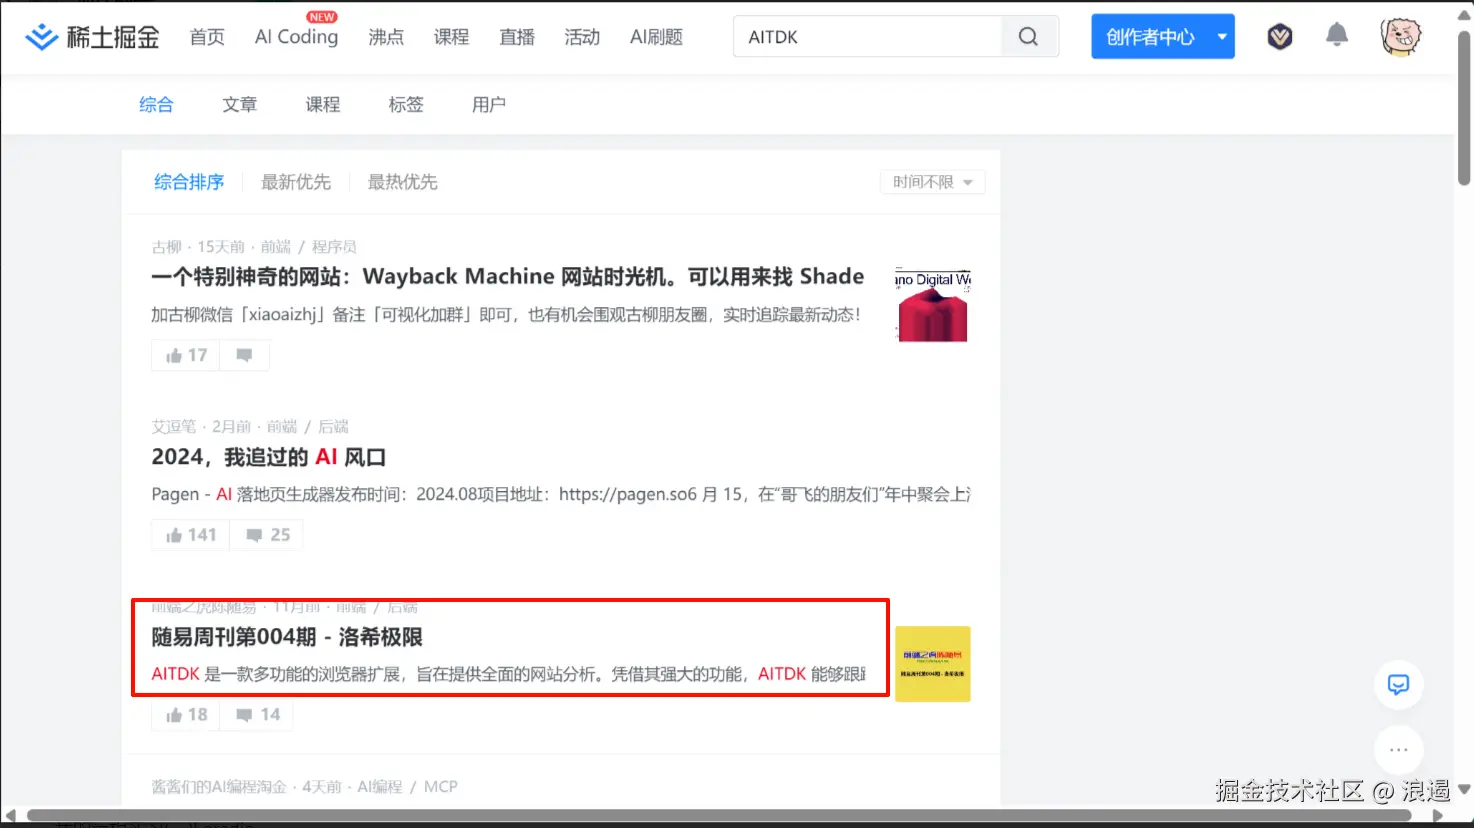Expand the 创作者中心 dropdown arrow
This screenshot has height=828, width=1474.
tap(1222, 37)
